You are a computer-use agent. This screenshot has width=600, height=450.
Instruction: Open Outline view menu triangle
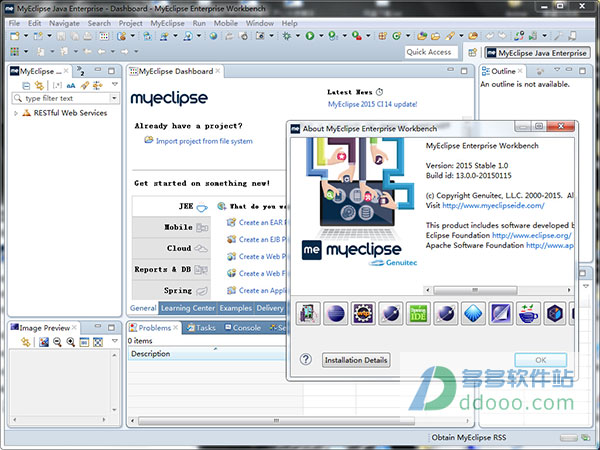[557, 70]
